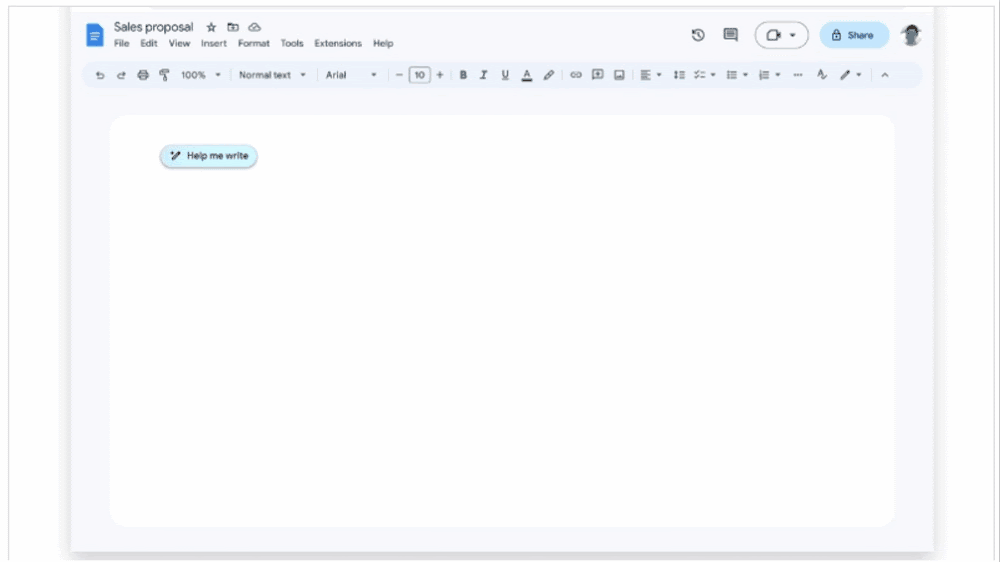Image resolution: width=1000 pixels, height=562 pixels.
Task: Open the Normal text style dropdown
Action: [272, 75]
